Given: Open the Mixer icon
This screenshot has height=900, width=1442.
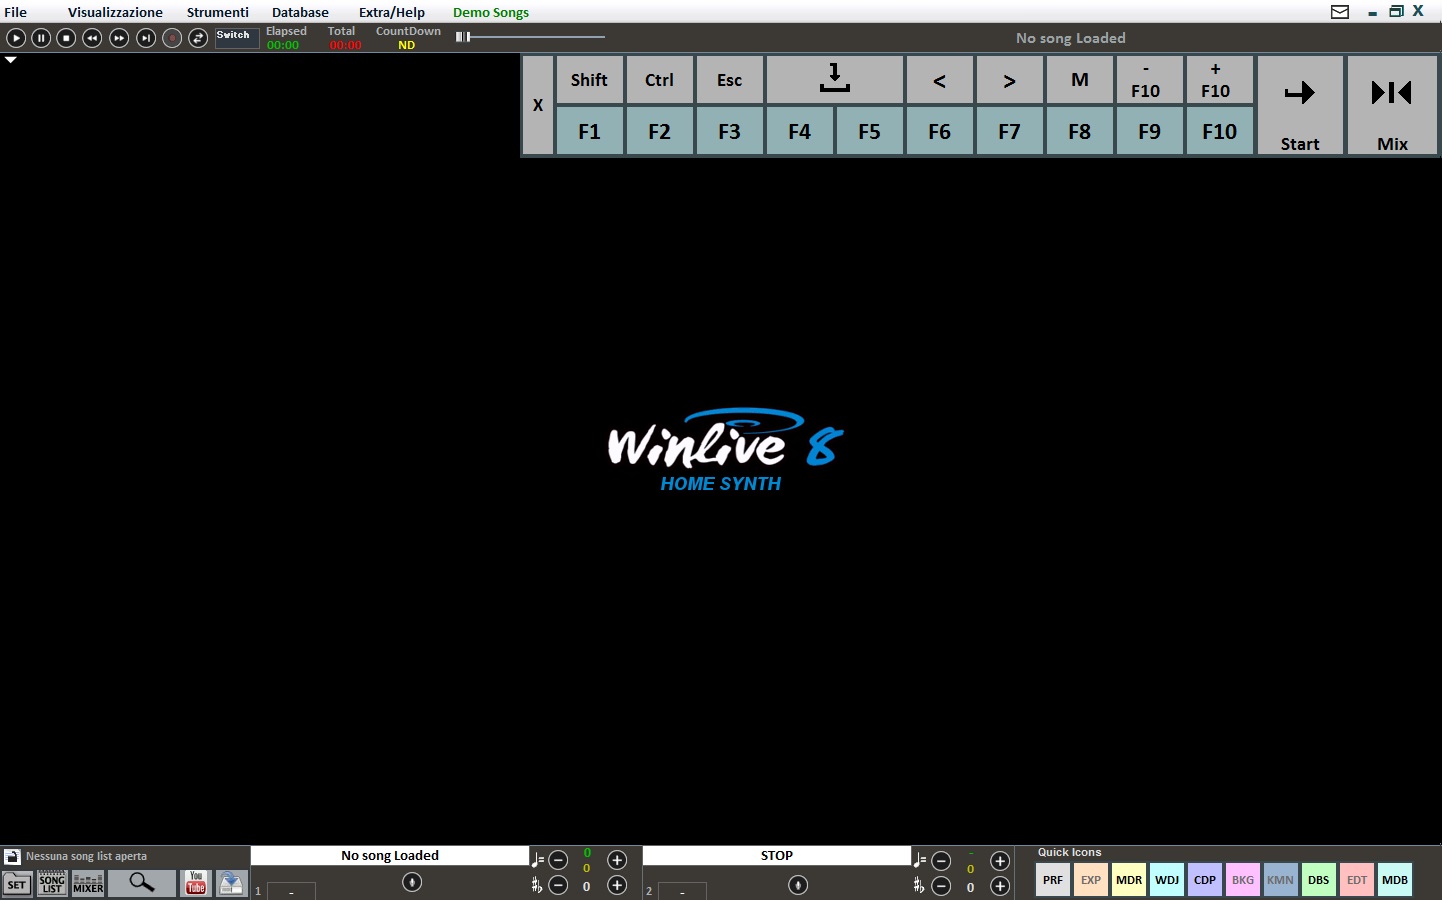Looking at the screenshot, I should point(88,883).
